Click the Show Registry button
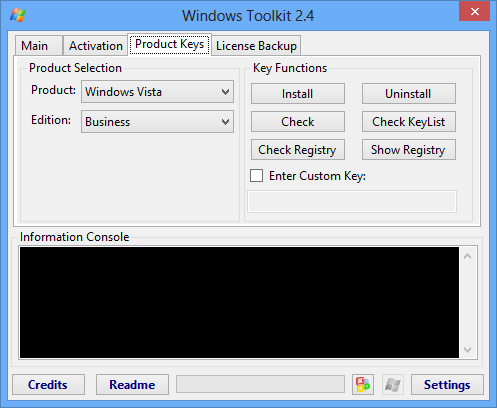Screen dimensions: 497x408 pos(409,150)
